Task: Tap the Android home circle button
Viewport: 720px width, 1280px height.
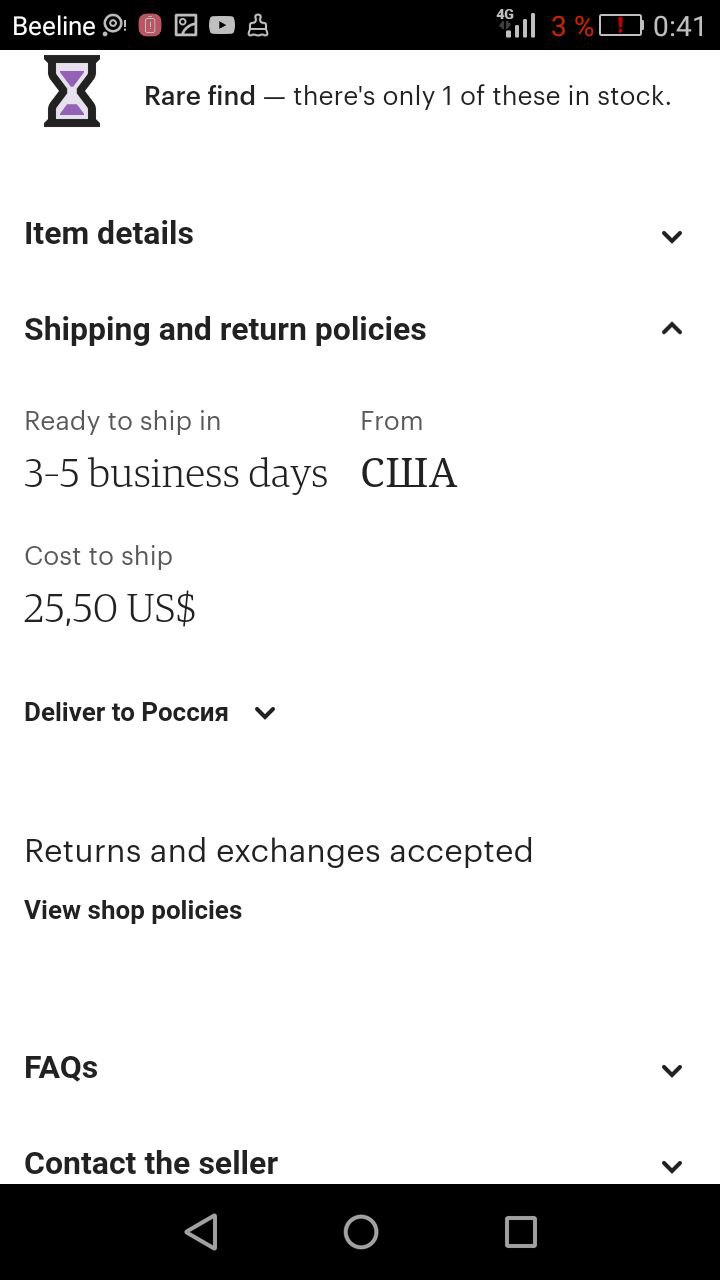Action: (x=361, y=1232)
